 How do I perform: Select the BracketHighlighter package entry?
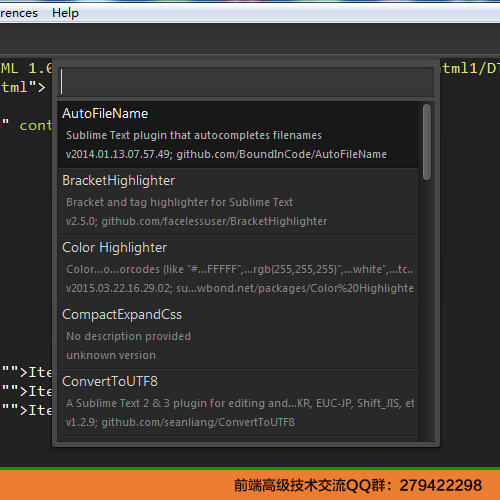point(238,202)
